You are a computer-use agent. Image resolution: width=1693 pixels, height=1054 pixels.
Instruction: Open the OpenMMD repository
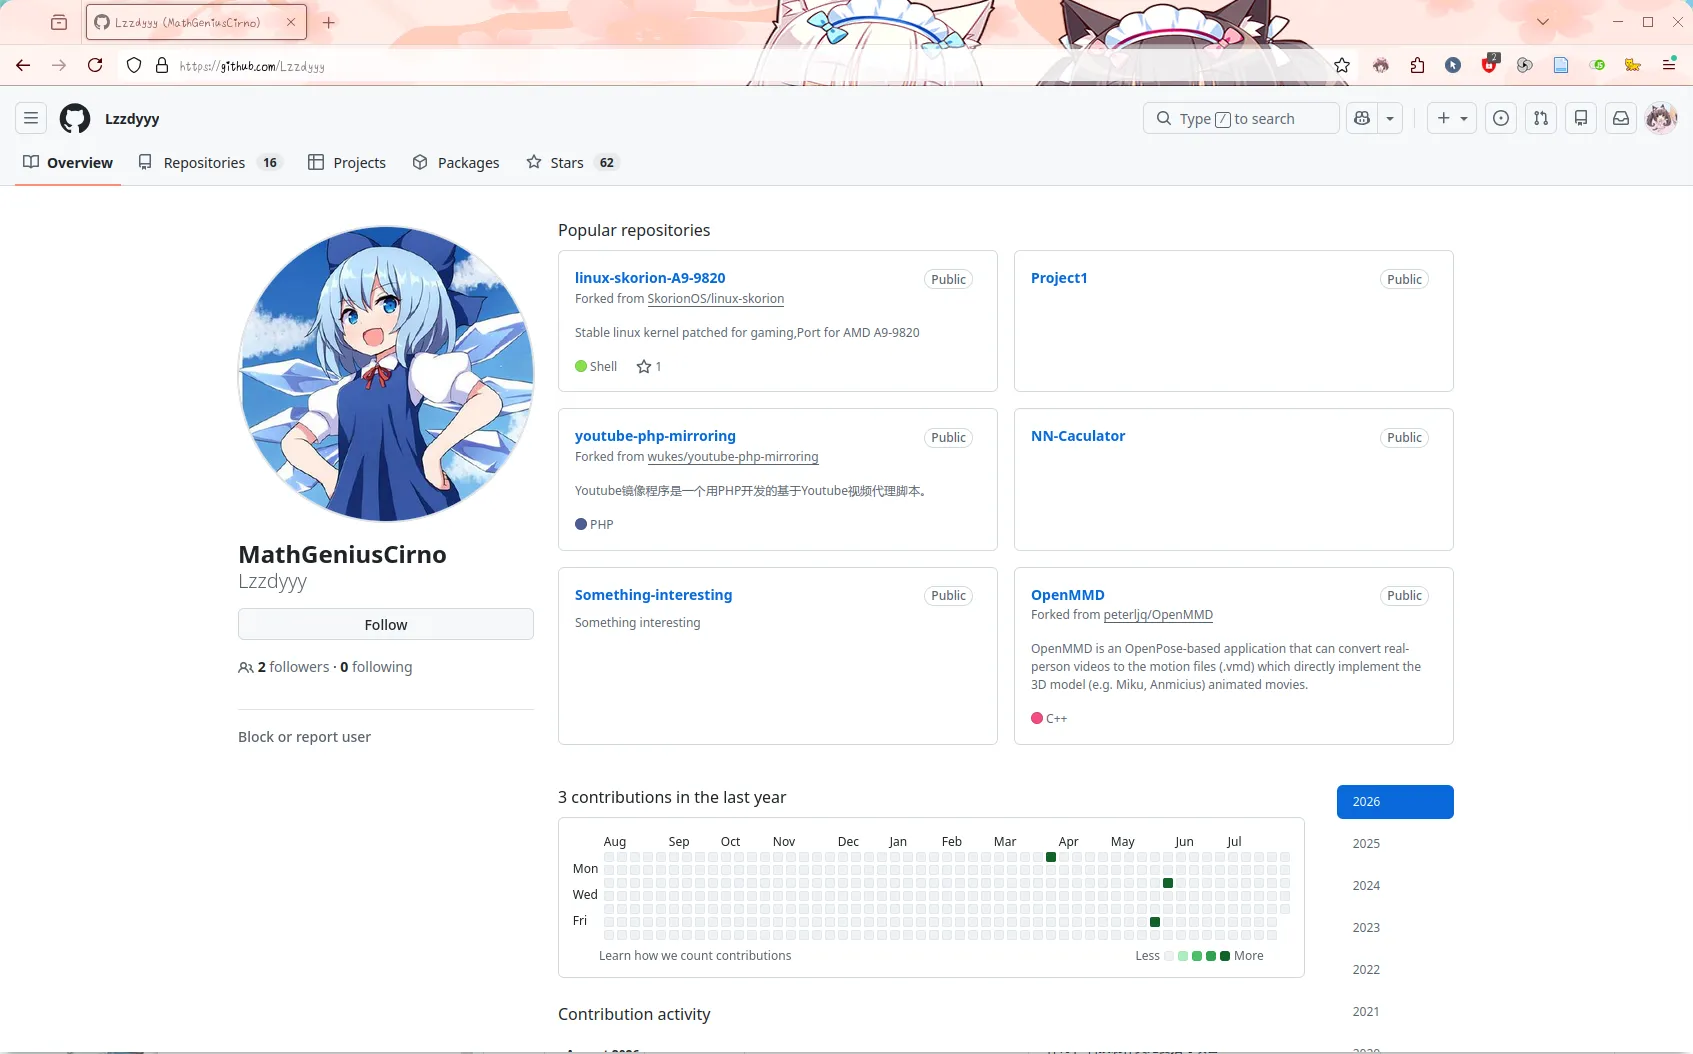[1068, 595]
